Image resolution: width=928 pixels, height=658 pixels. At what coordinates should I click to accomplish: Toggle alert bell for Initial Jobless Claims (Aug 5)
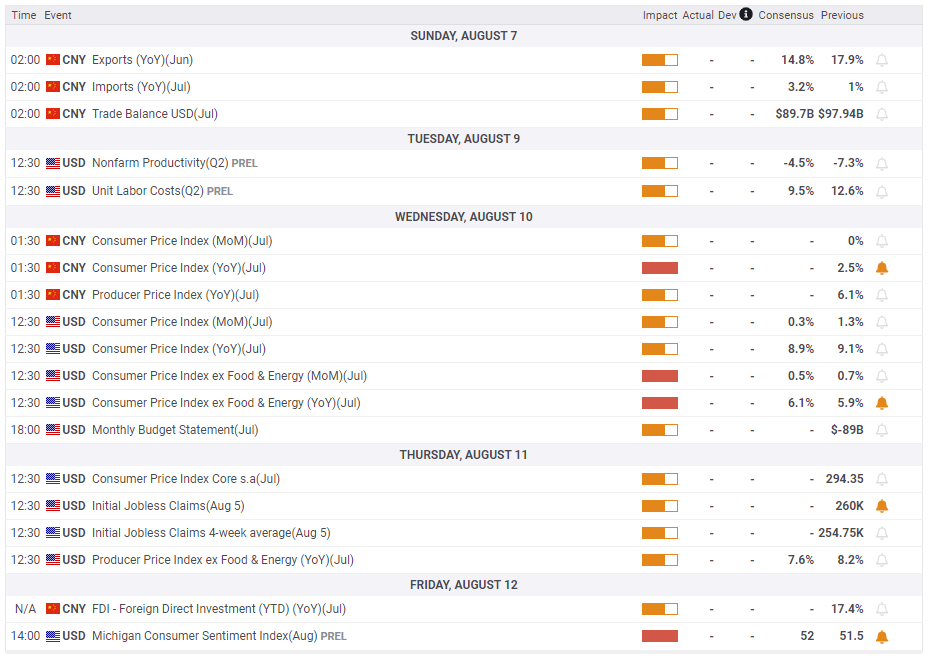(881, 506)
